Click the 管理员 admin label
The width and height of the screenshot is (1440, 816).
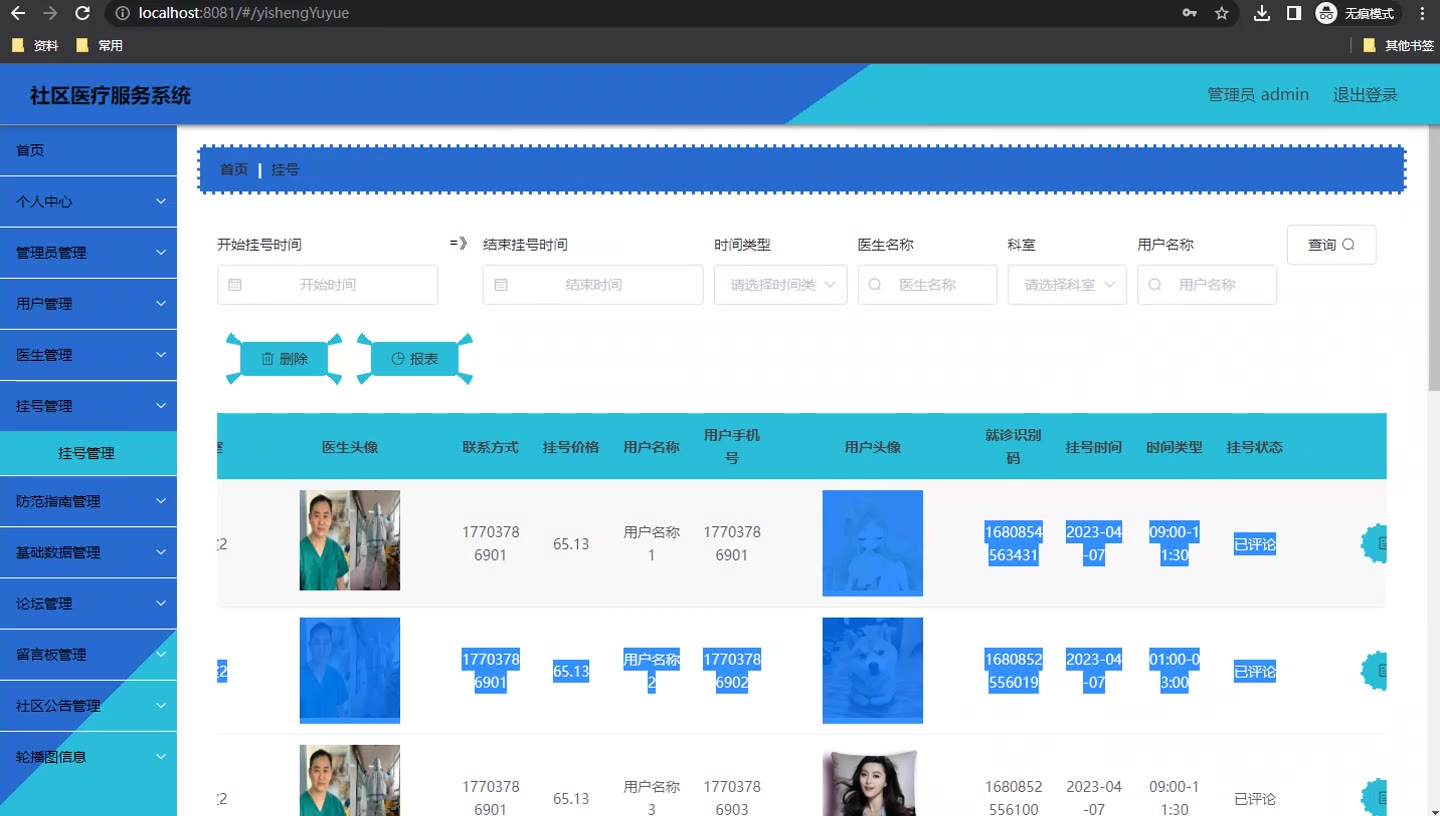1258,95
